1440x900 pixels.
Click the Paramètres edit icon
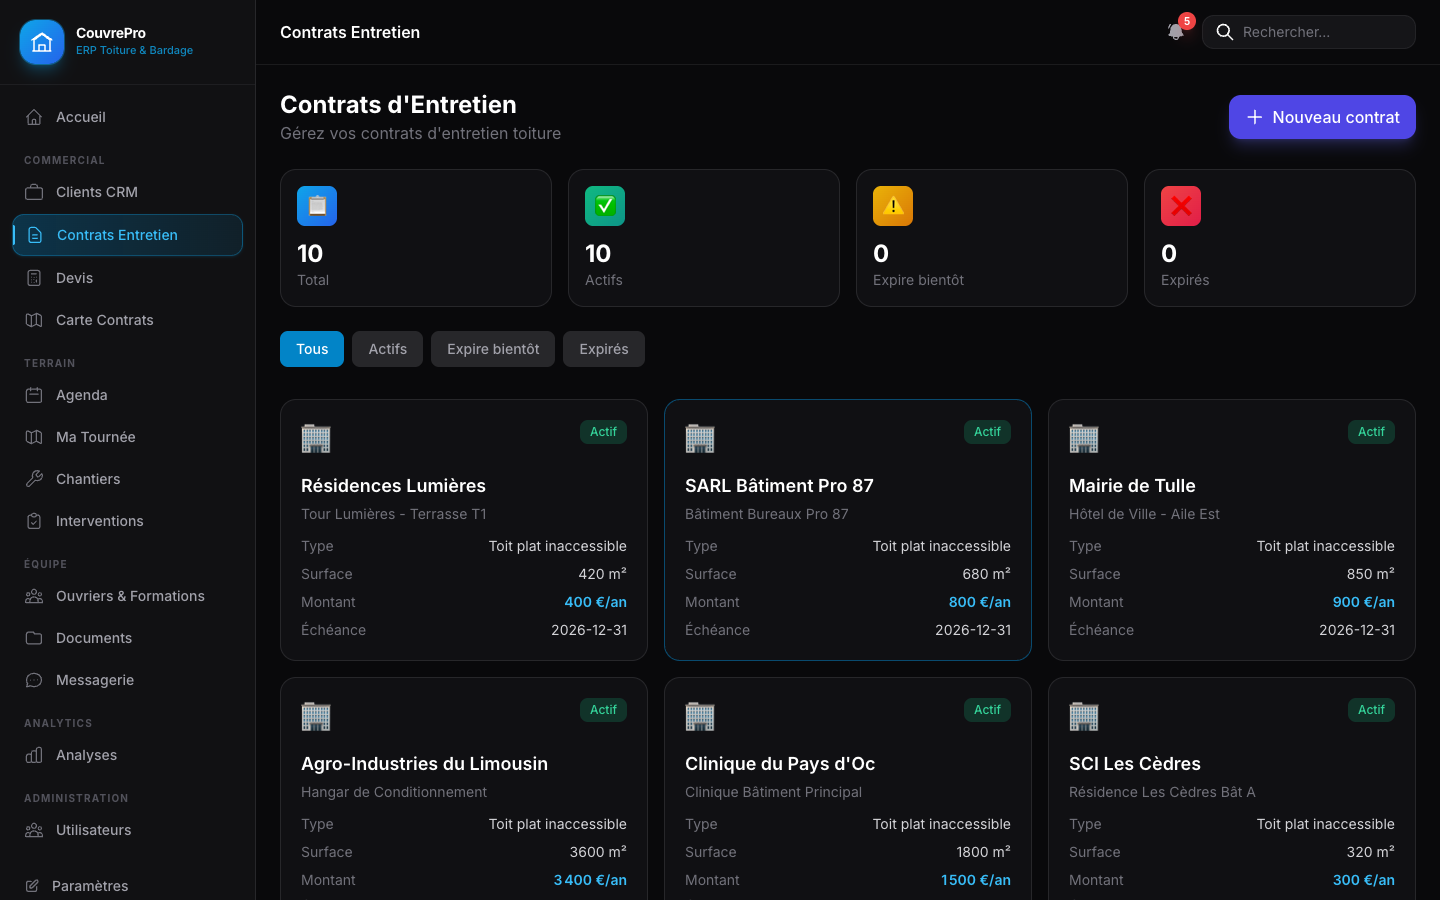(32, 886)
